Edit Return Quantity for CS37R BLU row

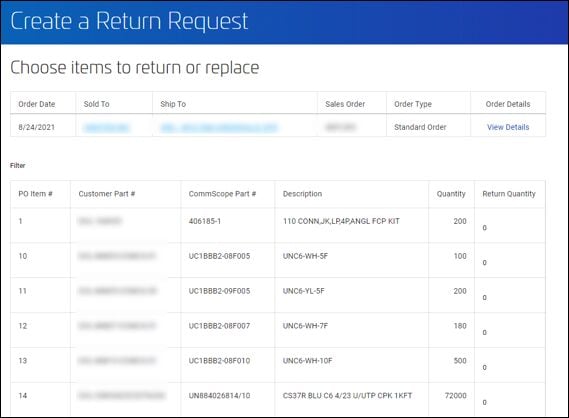click(x=484, y=402)
